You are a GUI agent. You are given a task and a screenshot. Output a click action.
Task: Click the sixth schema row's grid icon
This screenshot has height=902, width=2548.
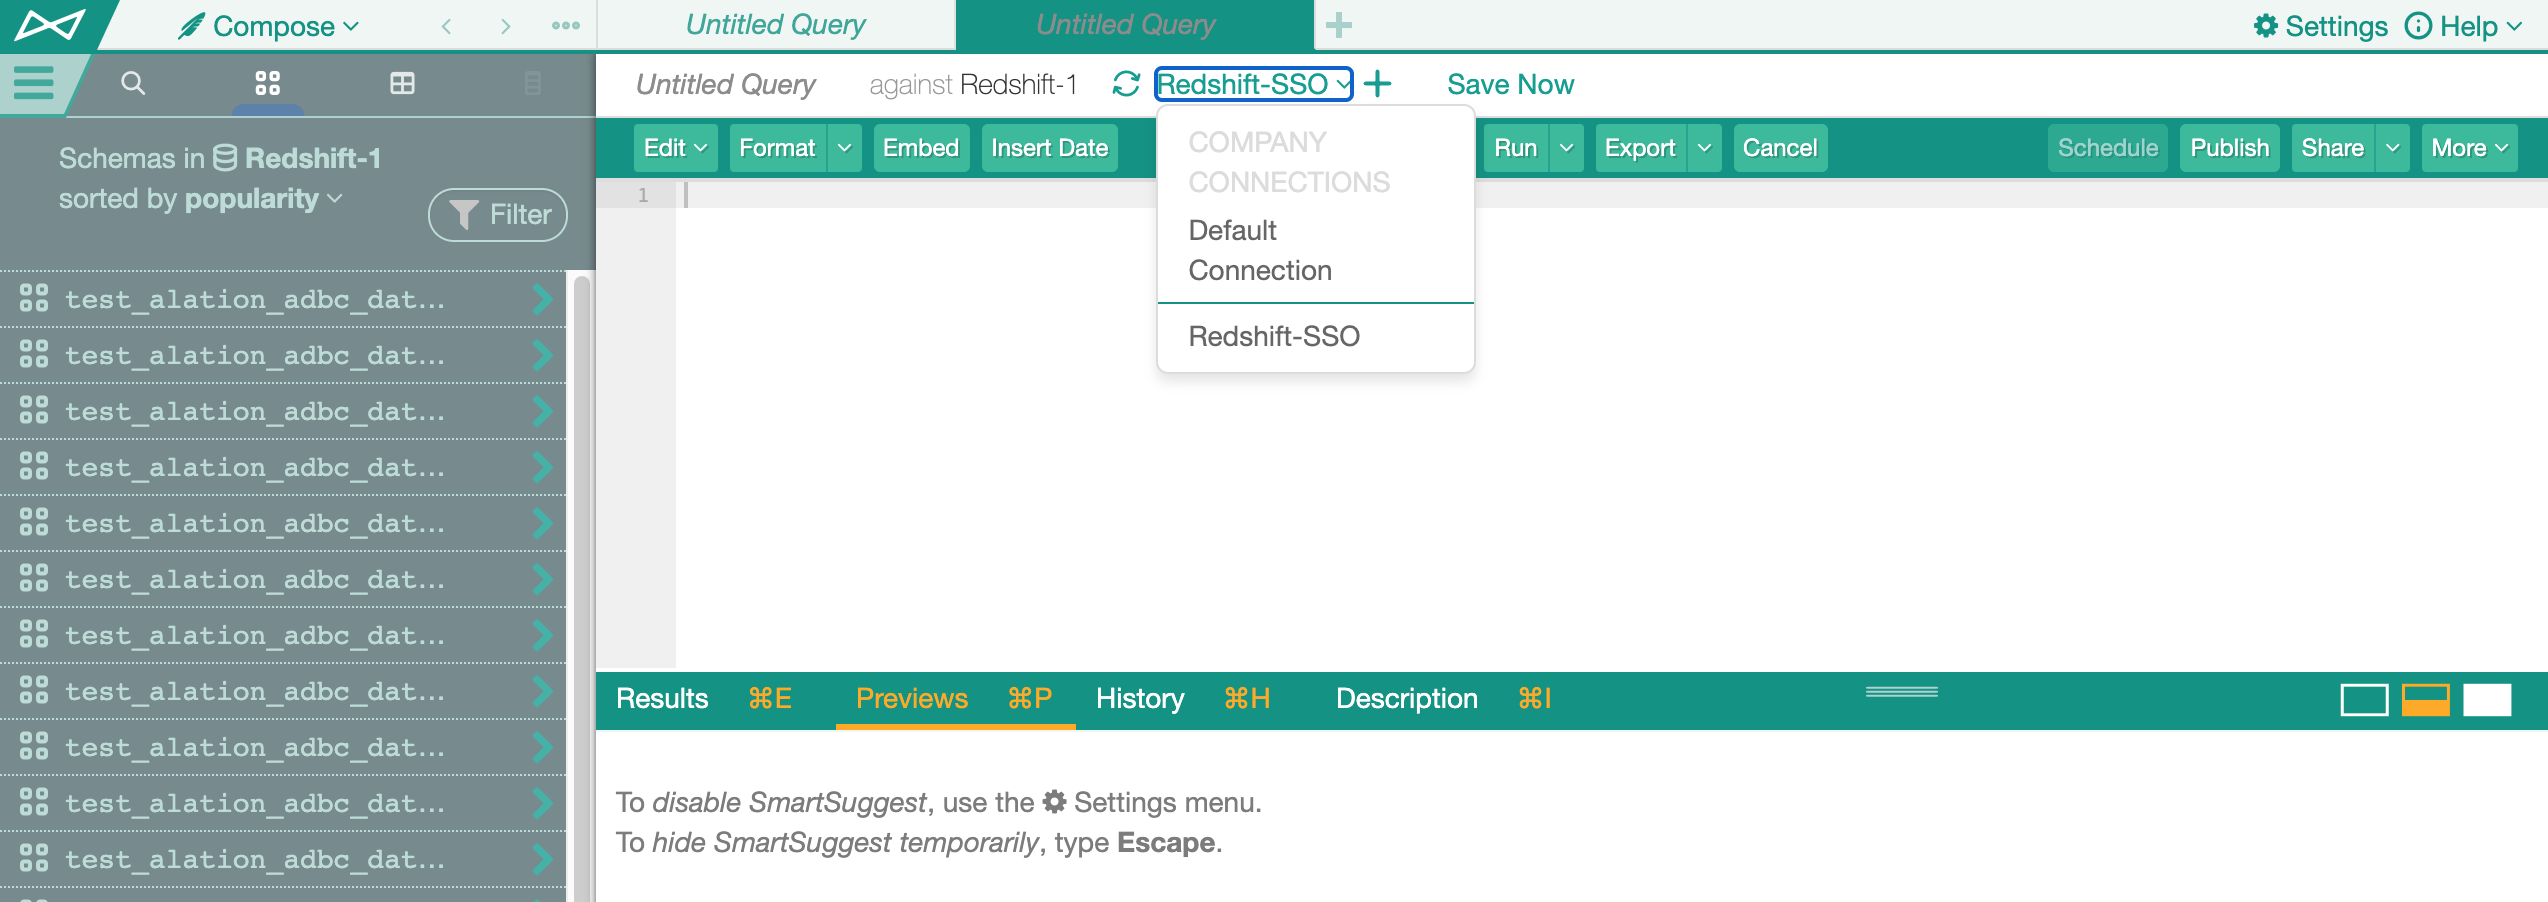(x=34, y=578)
